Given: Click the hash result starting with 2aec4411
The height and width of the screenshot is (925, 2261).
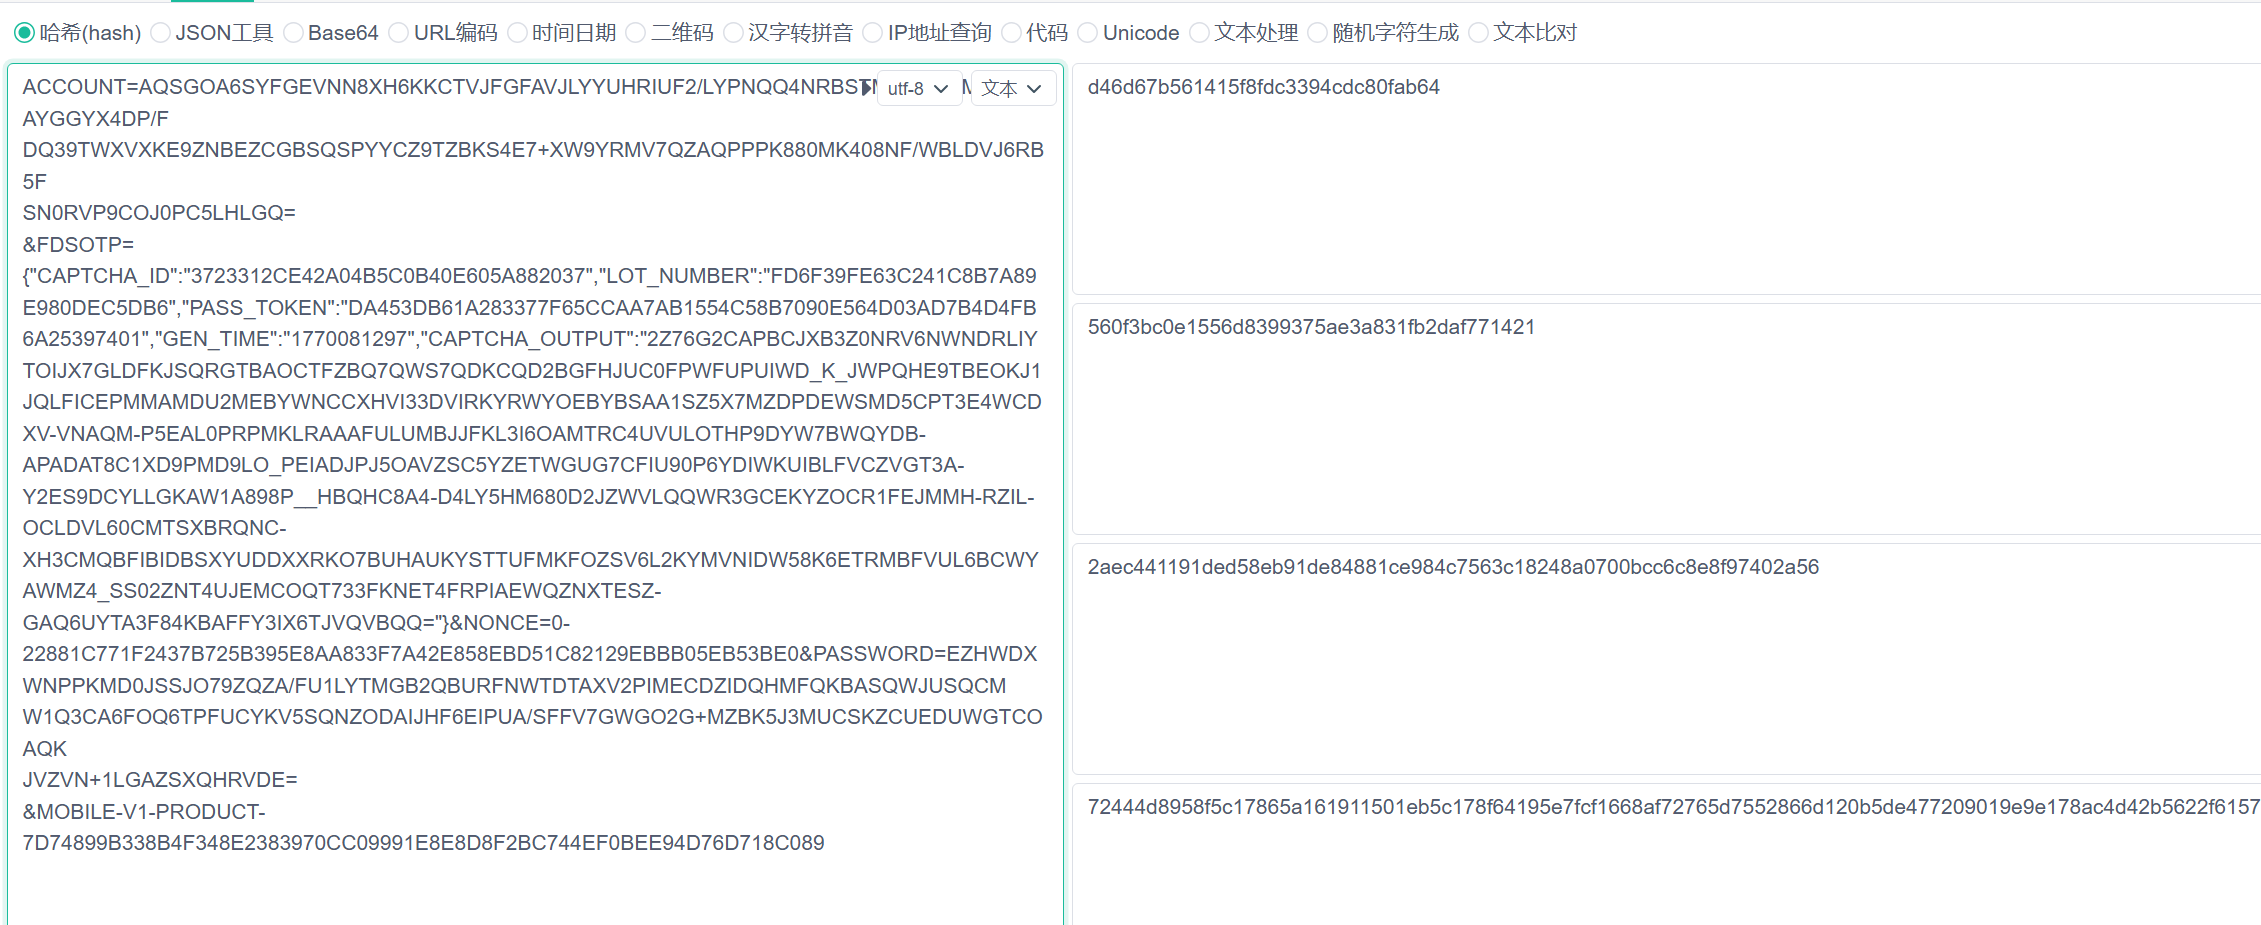Looking at the screenshot, I should point(1453,567).
